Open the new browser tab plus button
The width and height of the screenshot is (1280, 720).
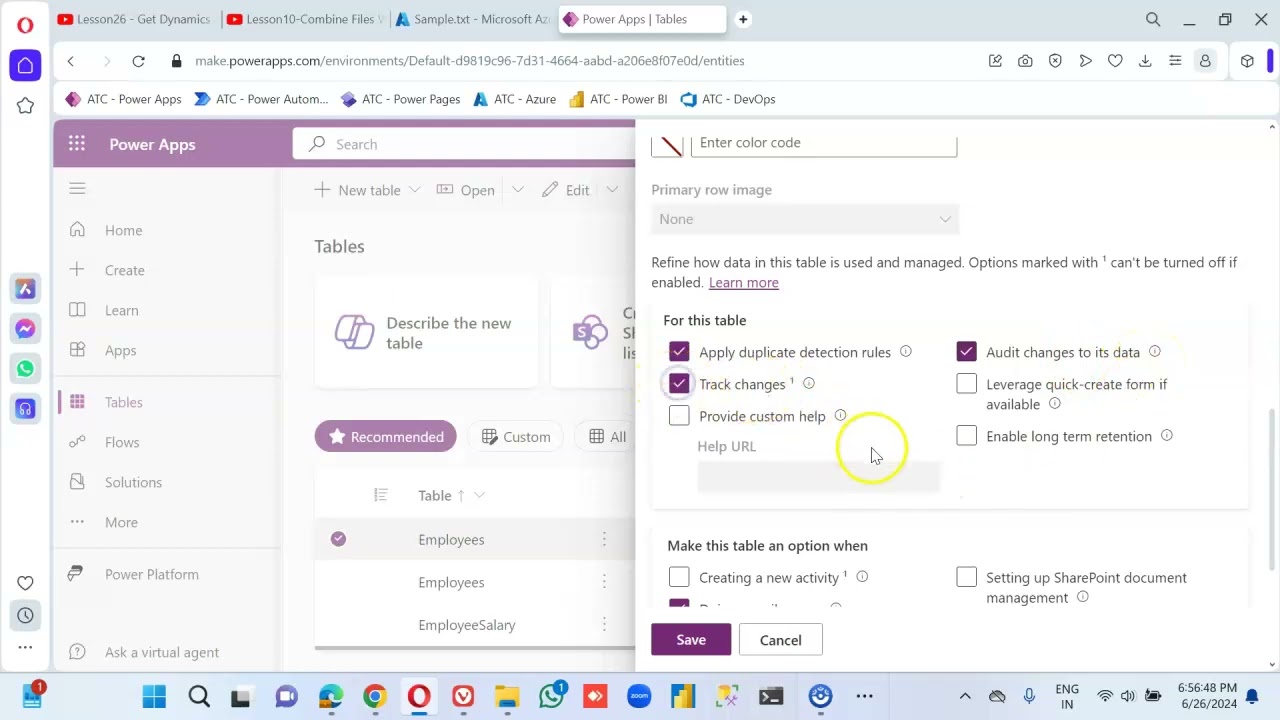743,19
